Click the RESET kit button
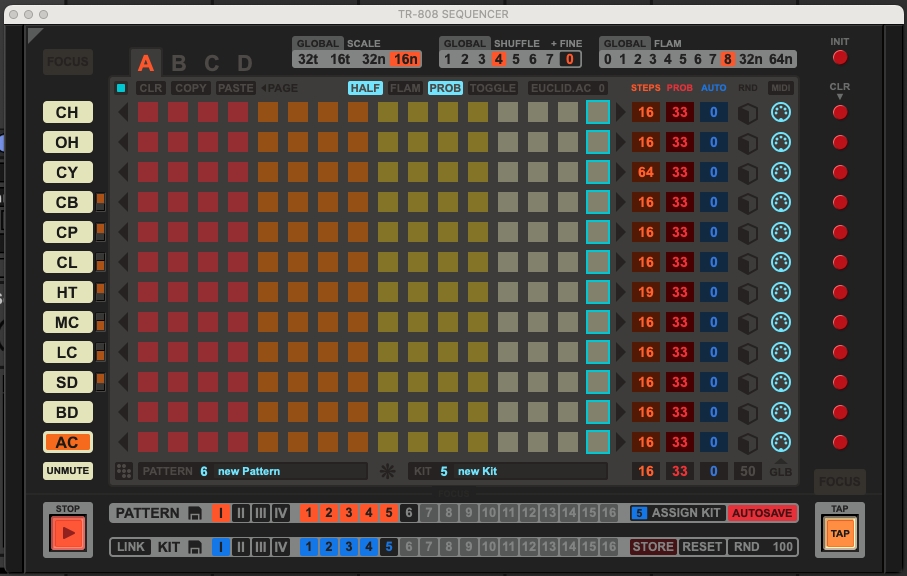The width and height of the screenshot is (907, 576). (x=702, y=547)
